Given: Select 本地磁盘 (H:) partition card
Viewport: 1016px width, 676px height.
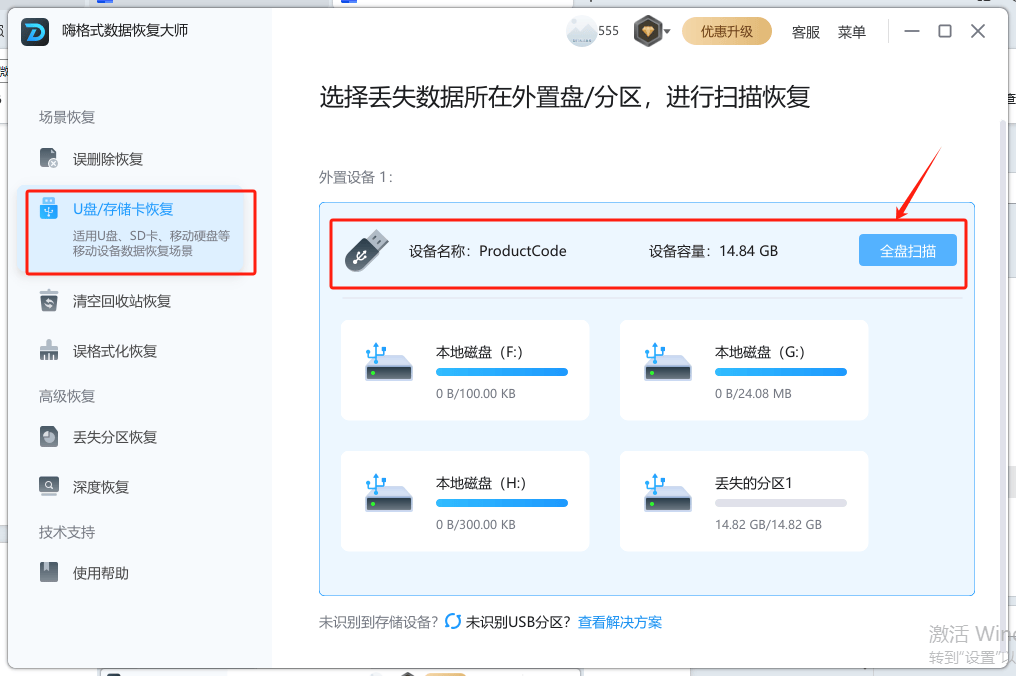Looking at the screenshot, I should 465,501.
